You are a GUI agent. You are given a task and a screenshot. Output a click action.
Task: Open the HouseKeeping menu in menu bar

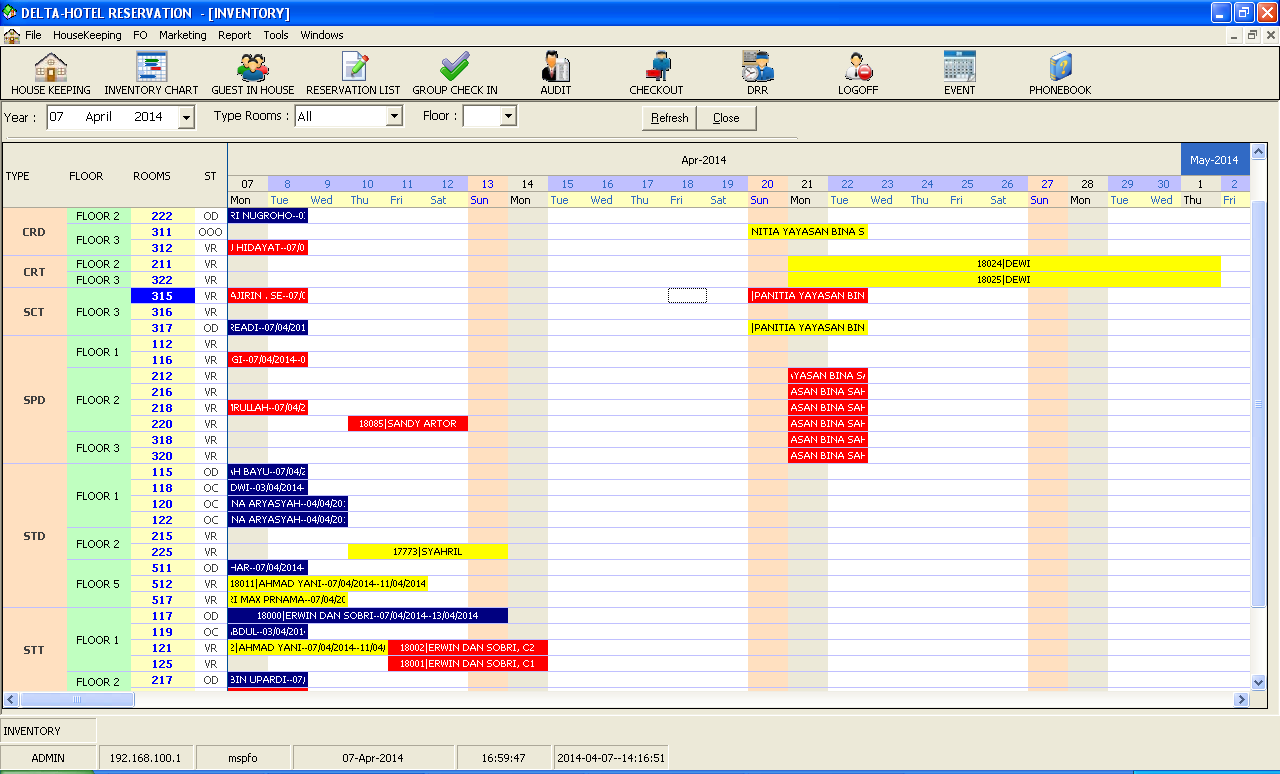87,35
